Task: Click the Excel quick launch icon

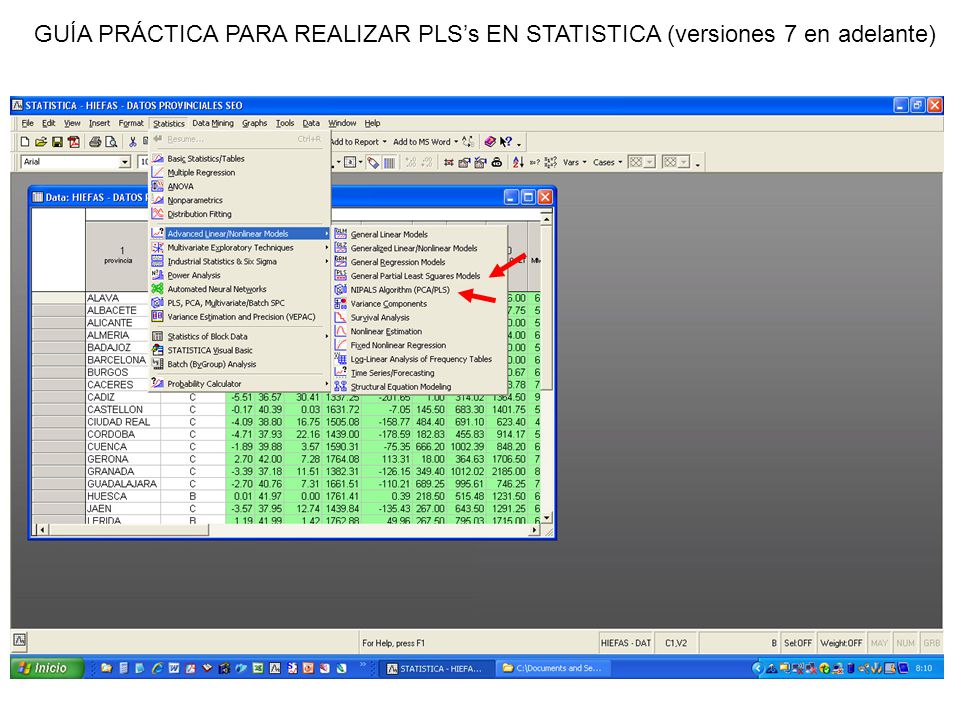Action: 258,668
